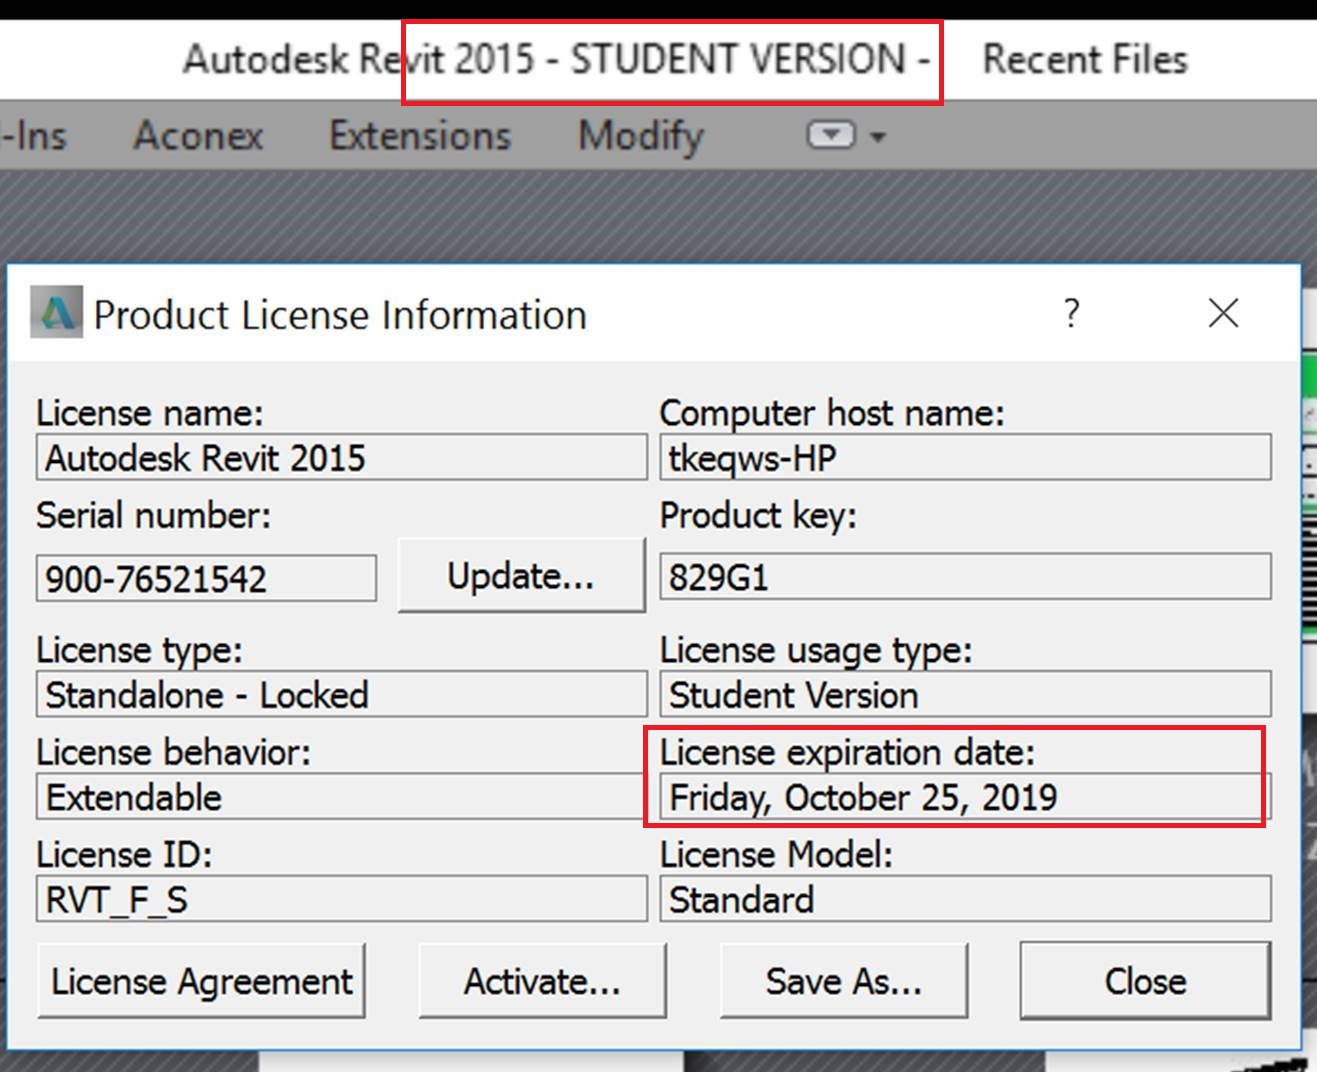1317x1072 pixels.
Task: Click the "License expiration date:" label
Action: point(847,752)
